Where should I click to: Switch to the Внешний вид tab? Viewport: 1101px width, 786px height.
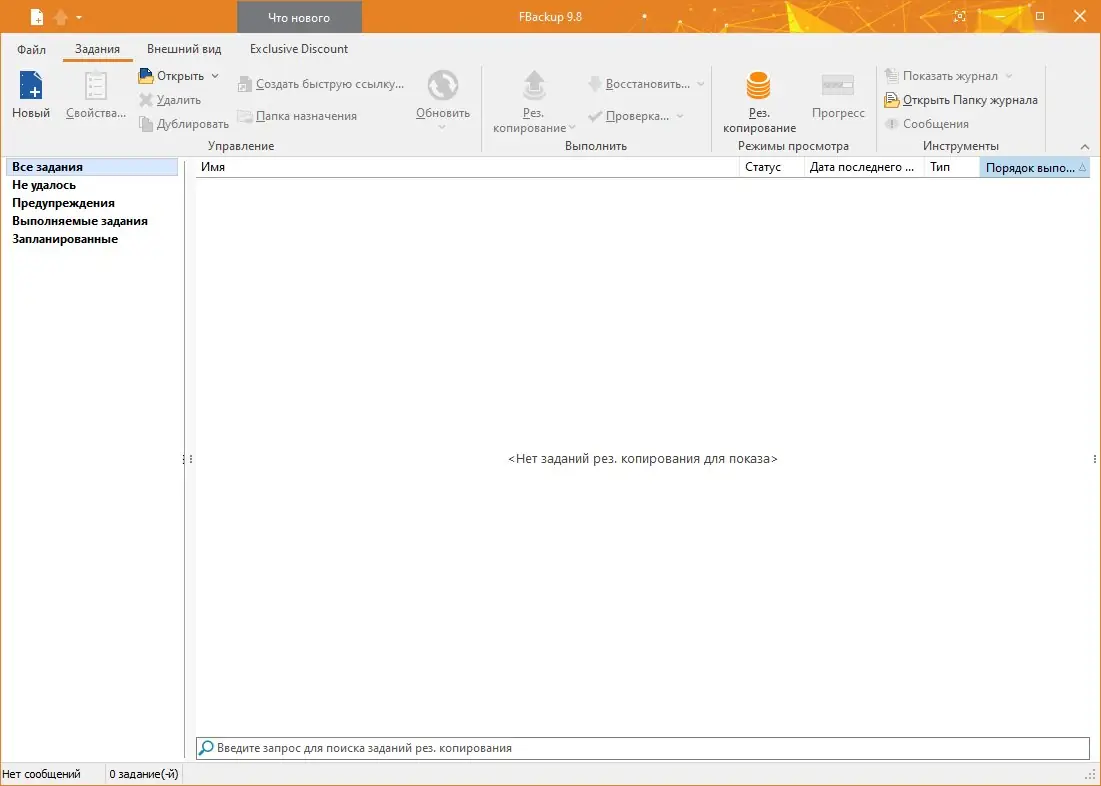pos(184,48)
